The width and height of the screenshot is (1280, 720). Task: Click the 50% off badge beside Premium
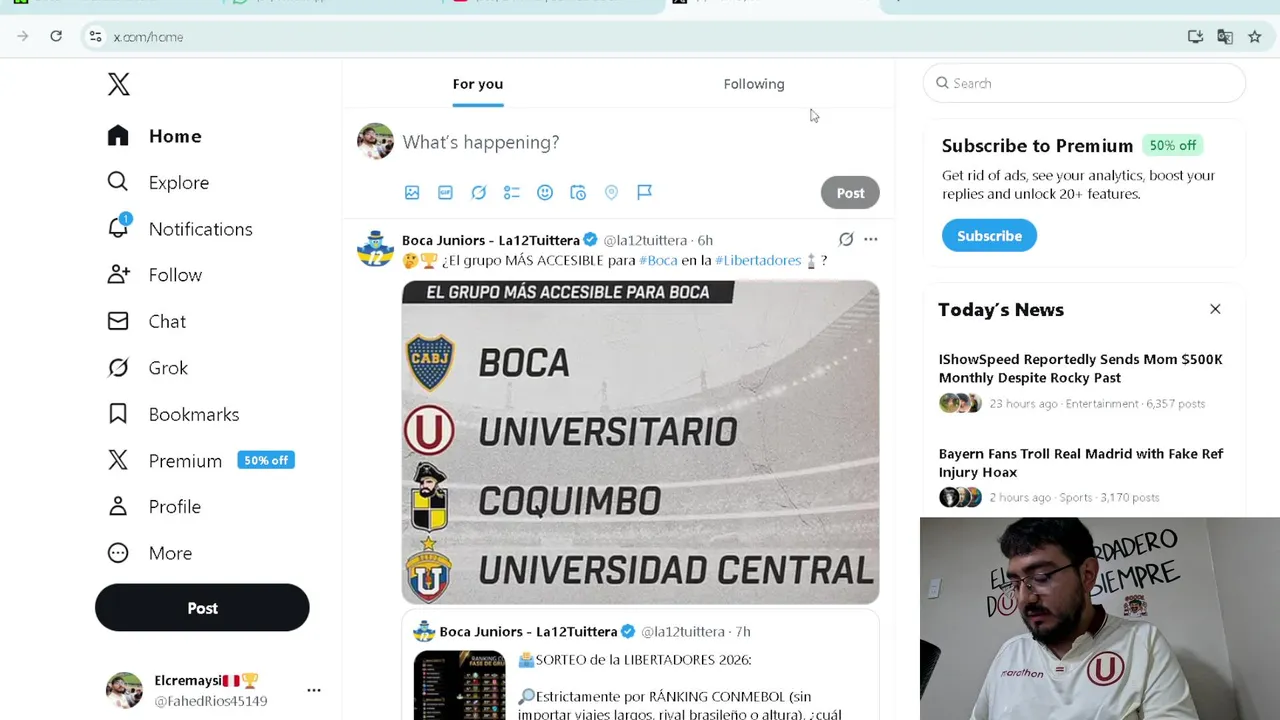pyautogui.click(x=266, y=460)
